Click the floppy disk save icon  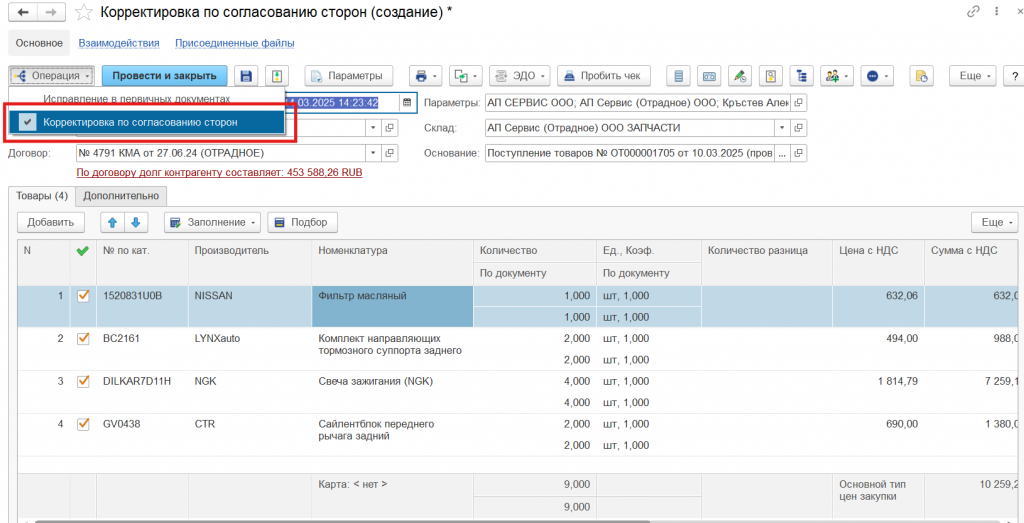[245, 76]
